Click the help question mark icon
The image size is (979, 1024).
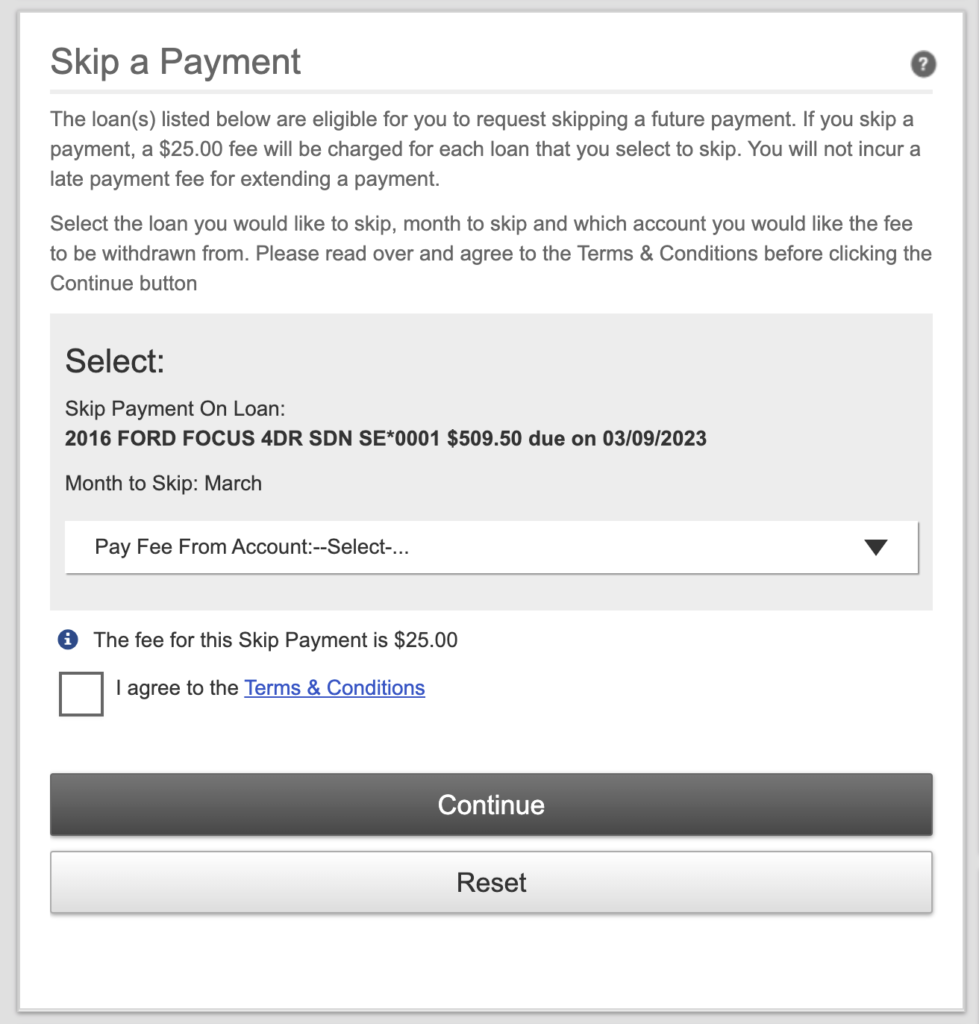click(x=922, y=65)
